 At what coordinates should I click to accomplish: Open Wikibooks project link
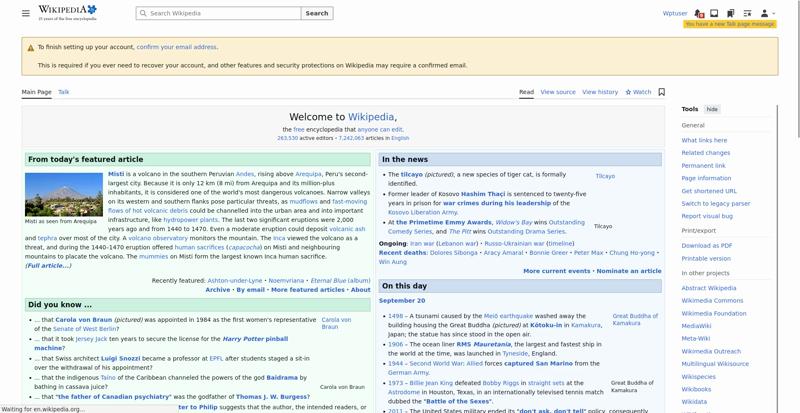pos(696,389)
